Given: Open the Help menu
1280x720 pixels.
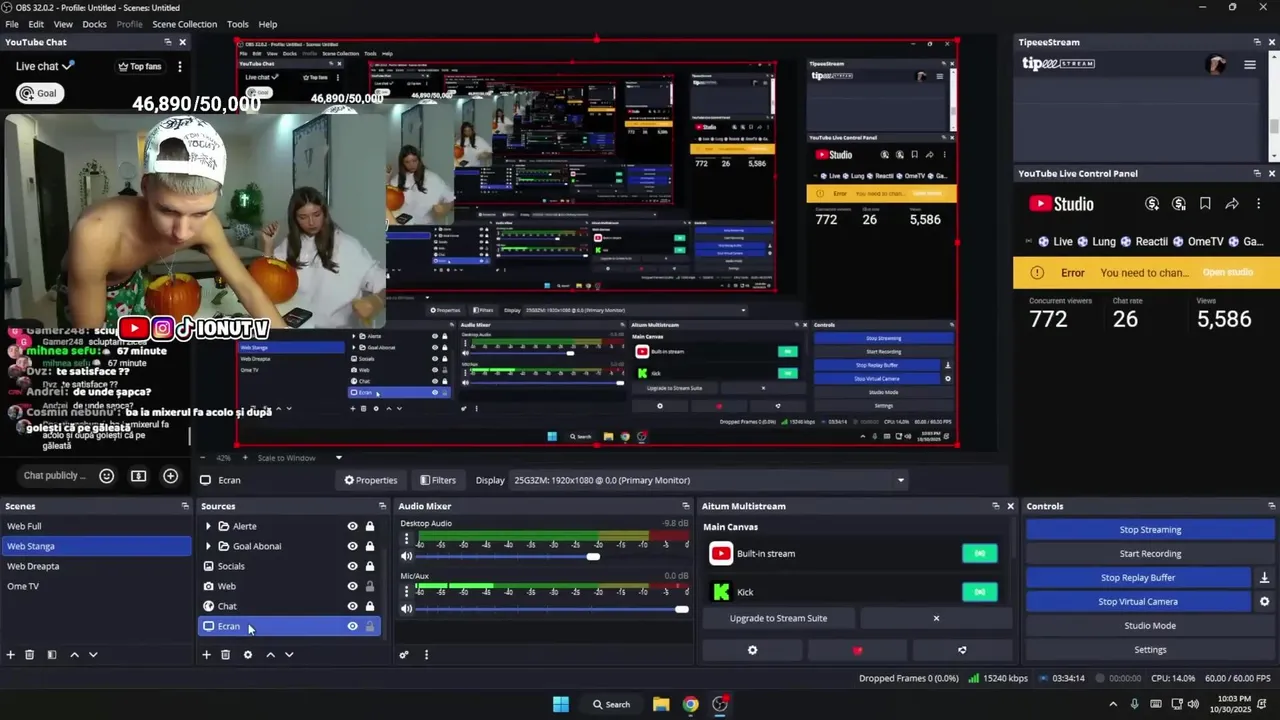Looking at the screenshot, I should point(268,24).
